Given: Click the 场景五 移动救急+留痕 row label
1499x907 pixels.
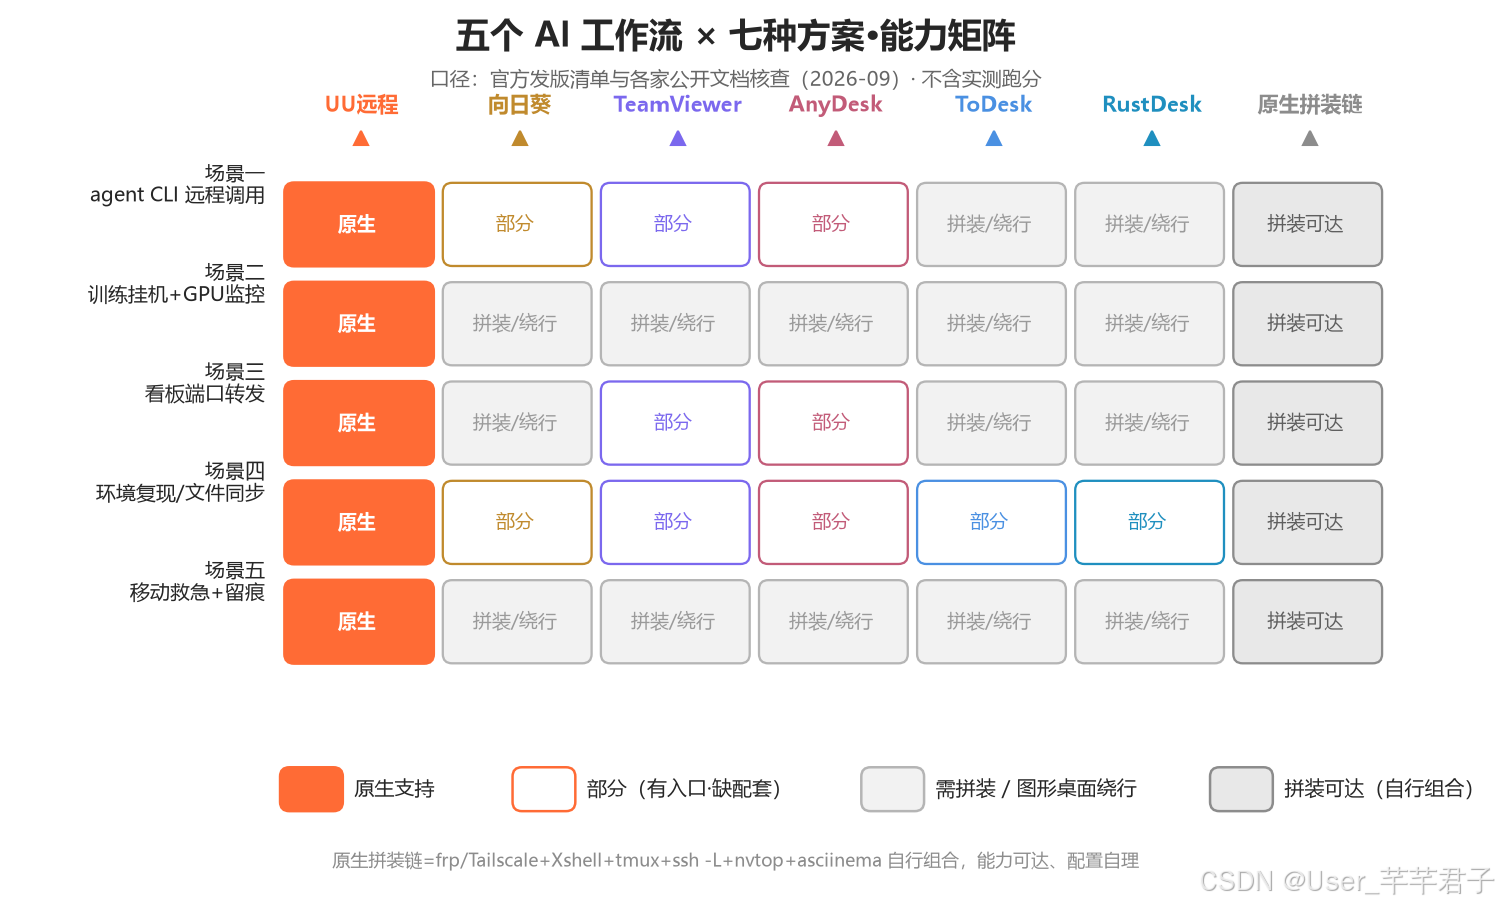Looking at the screenshot, I should [197, 582].
